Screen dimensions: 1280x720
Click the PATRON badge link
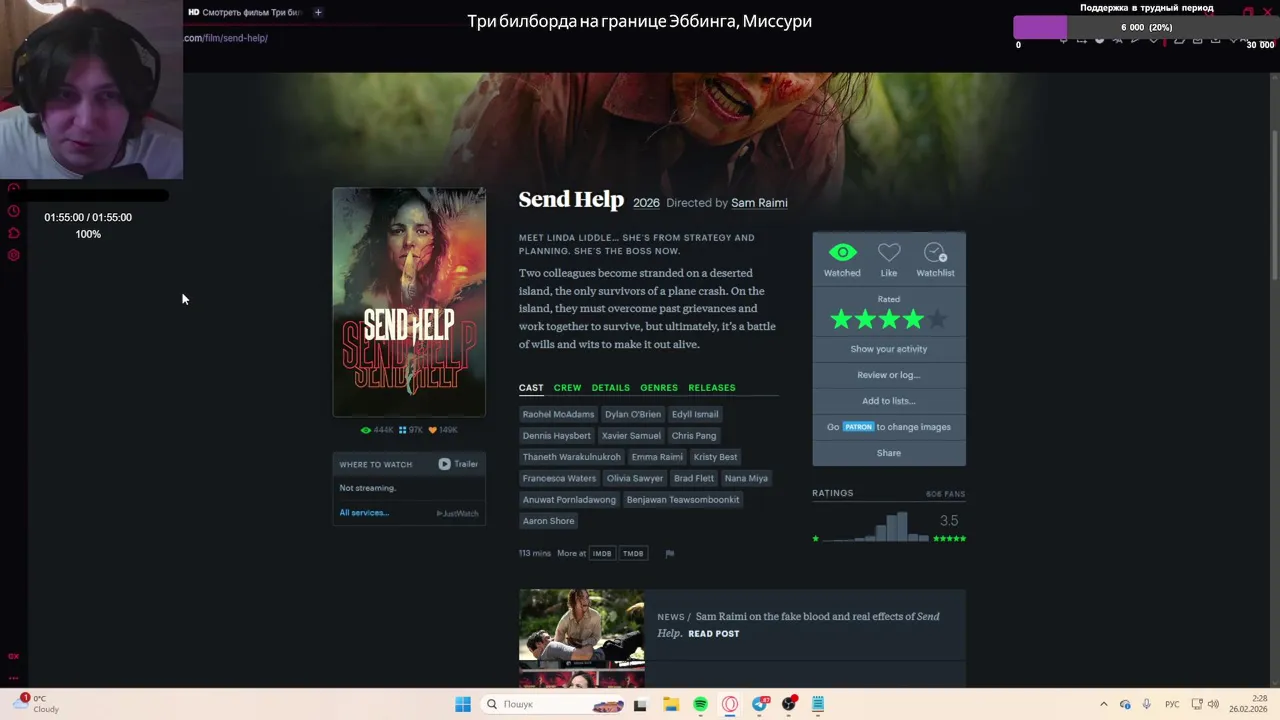(x=858, y=427)
